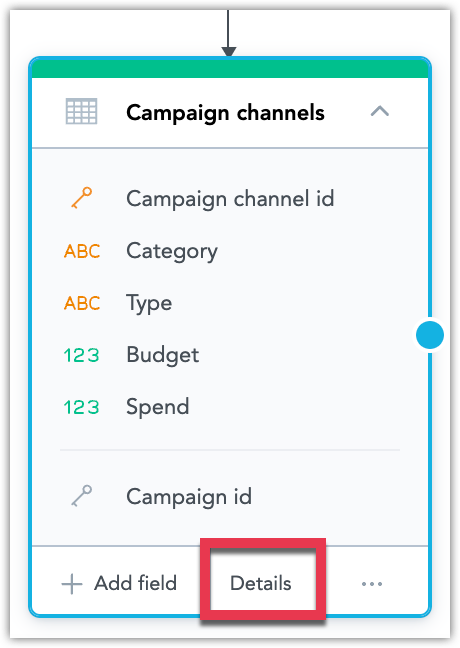The height and width of the screenshot is (648, 460).
Task: Open the three-dots more options menu
Action: (372, 584)
